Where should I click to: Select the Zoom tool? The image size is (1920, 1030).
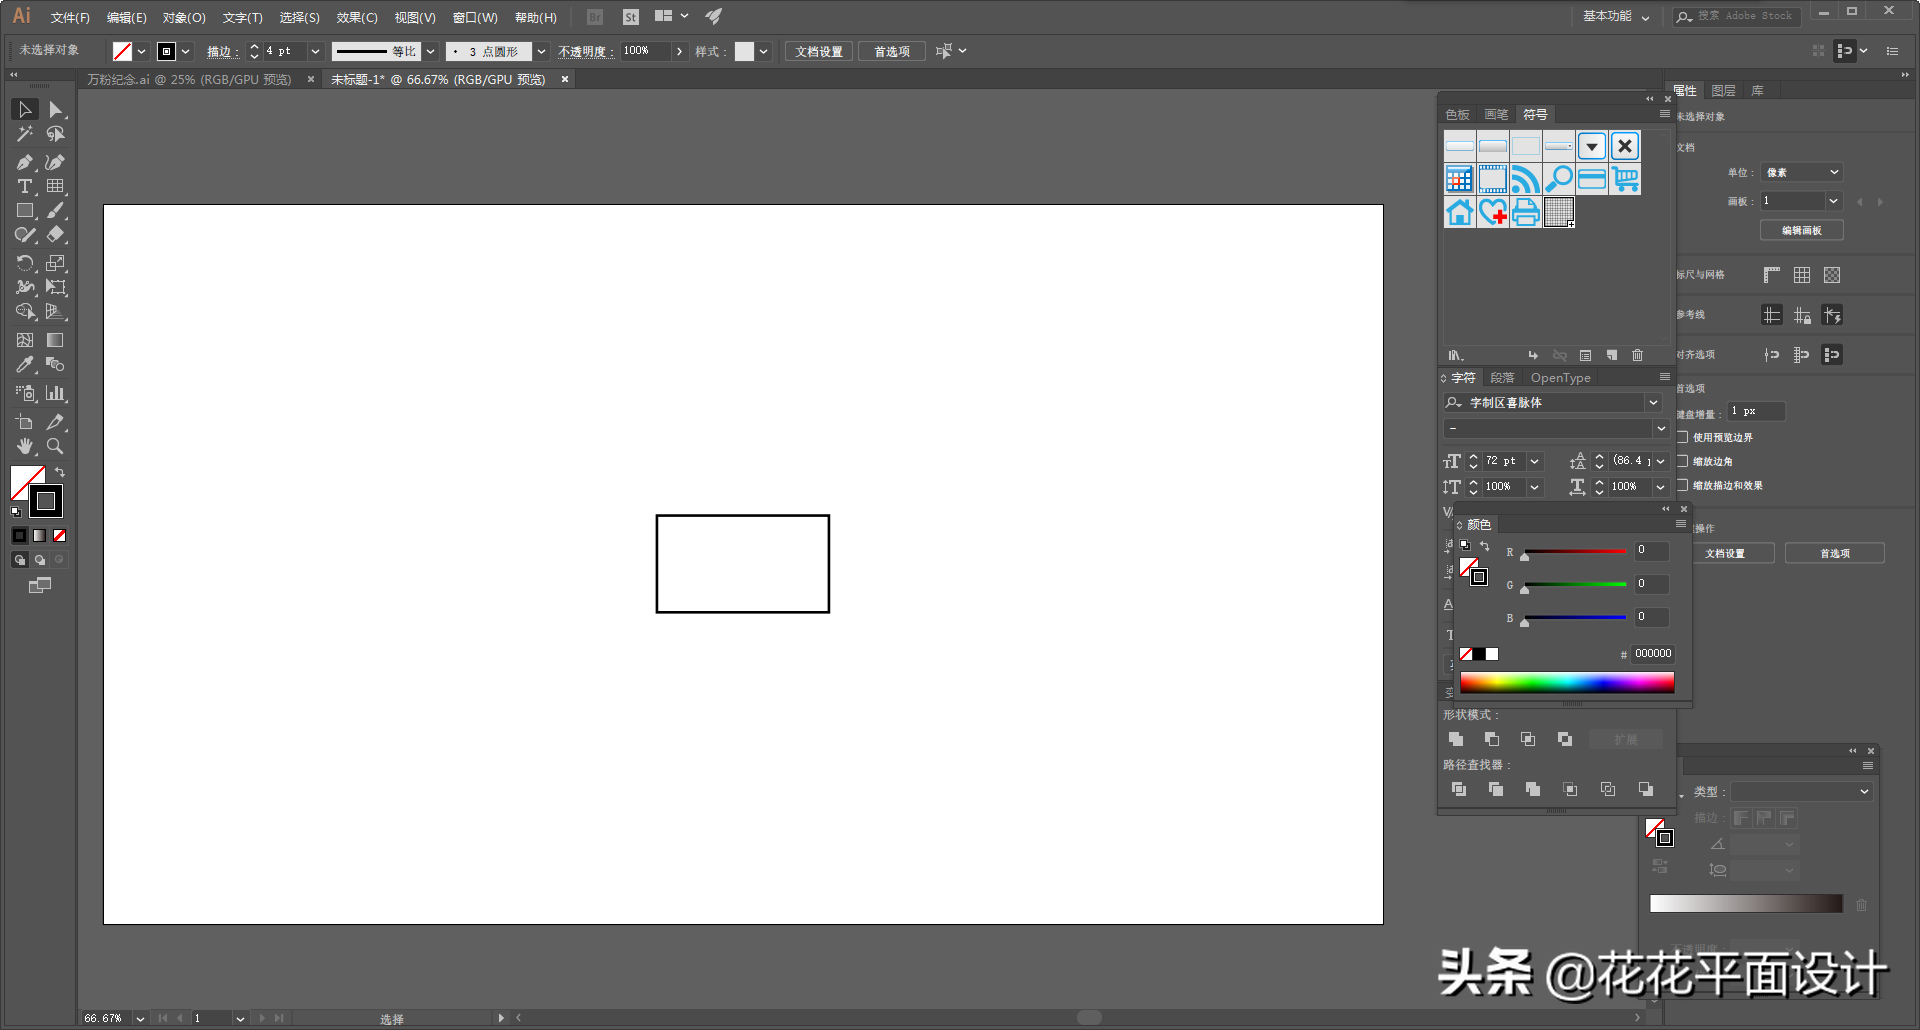56,446
